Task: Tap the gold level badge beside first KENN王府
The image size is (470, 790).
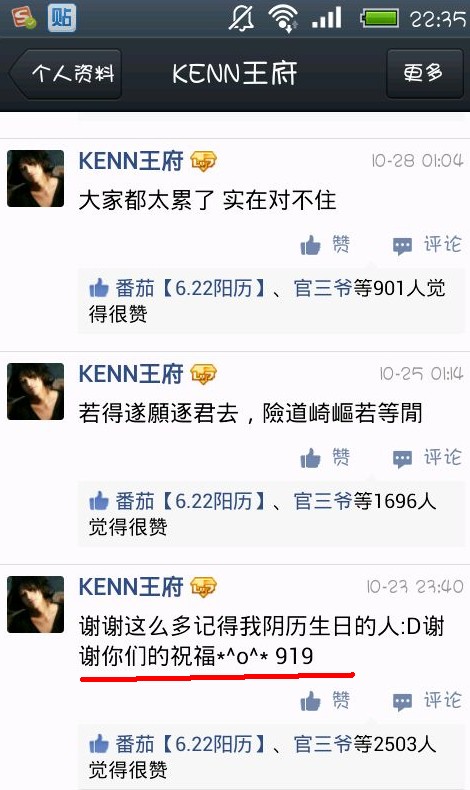Action: 203,162
